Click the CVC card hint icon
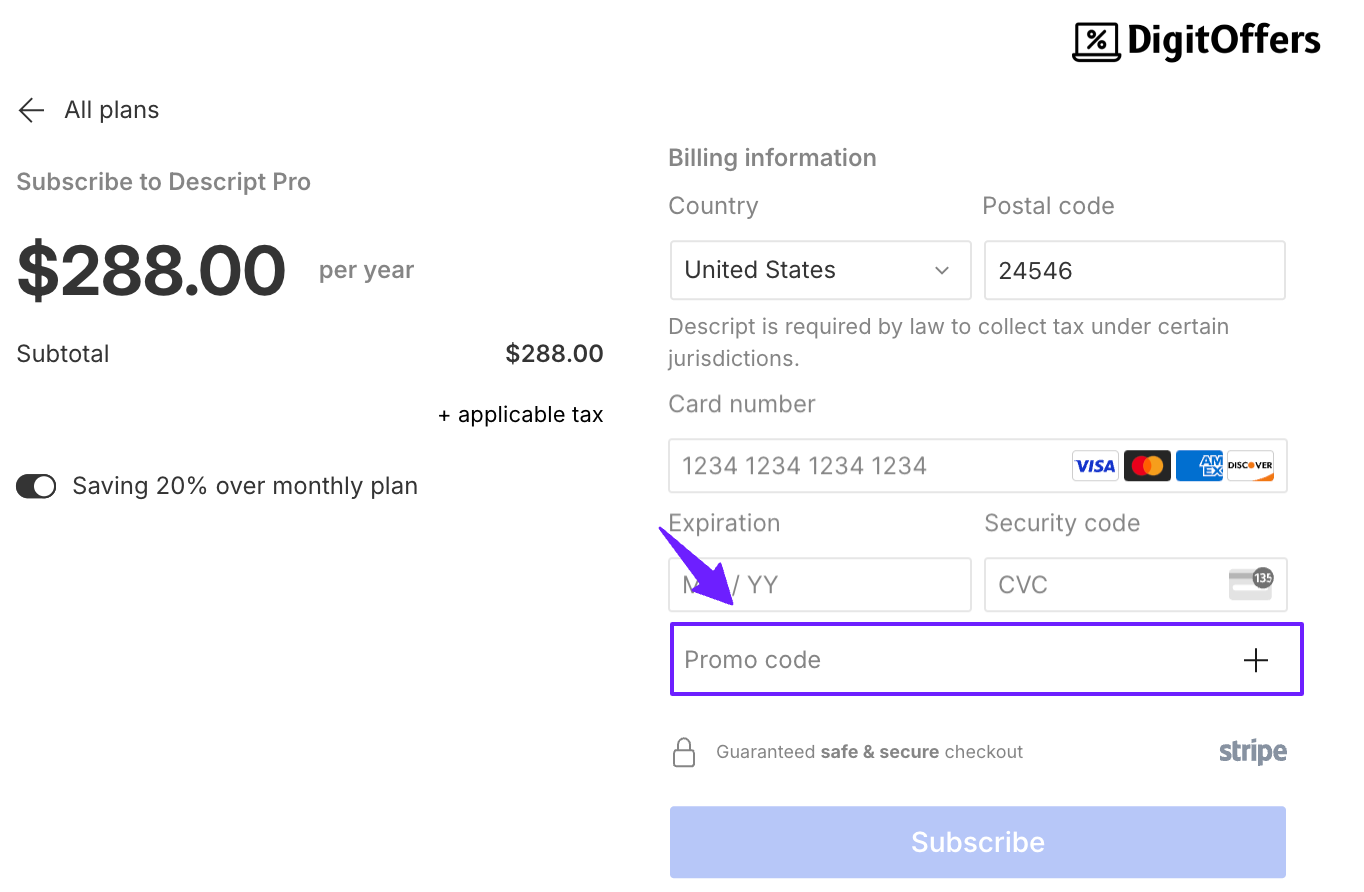 coord(1251,584)
